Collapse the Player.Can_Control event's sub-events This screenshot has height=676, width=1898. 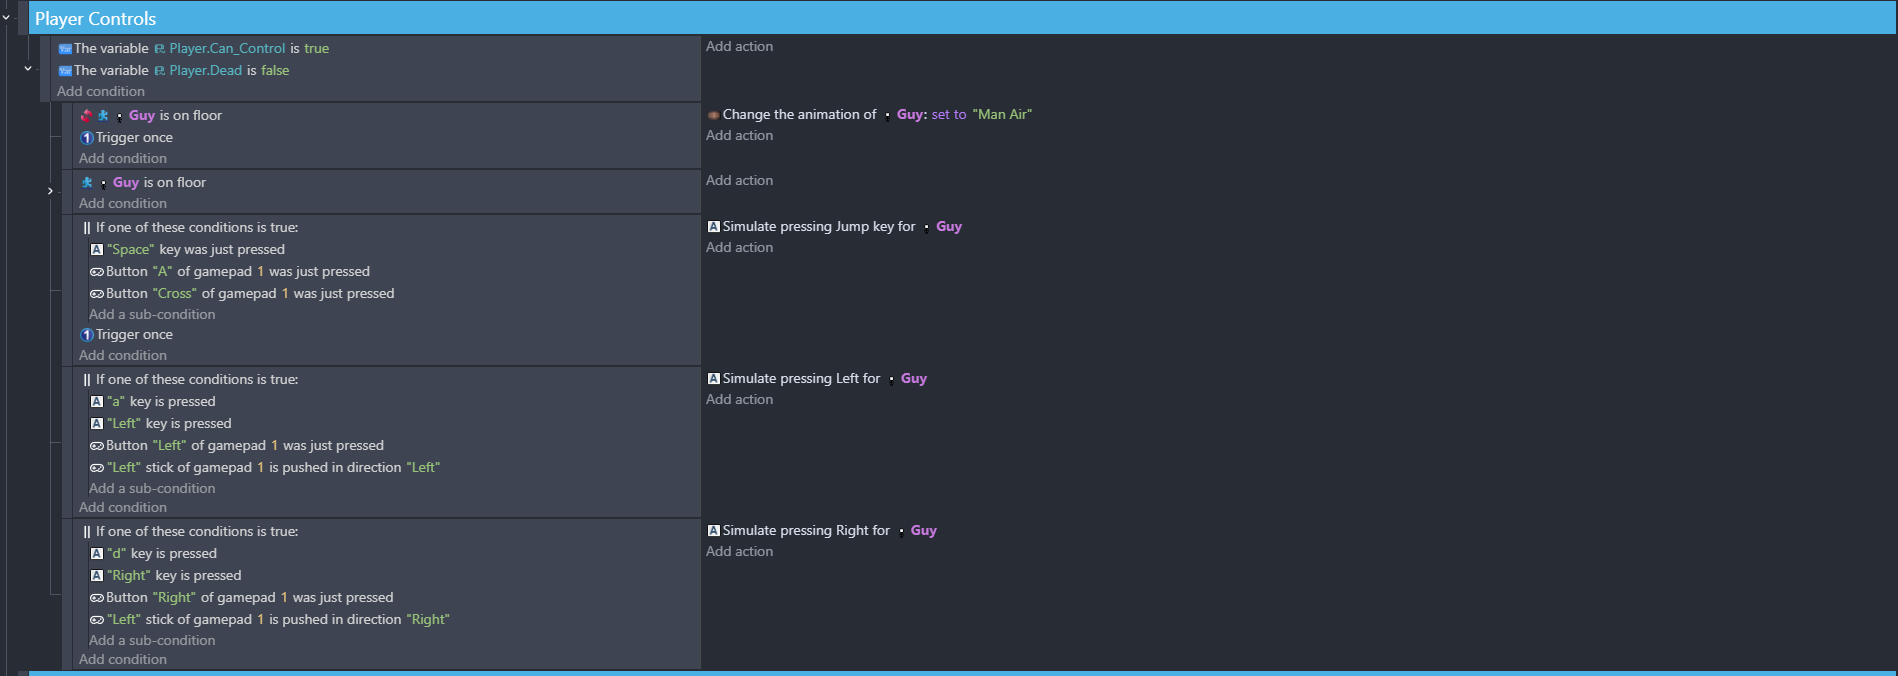point(28,69)
